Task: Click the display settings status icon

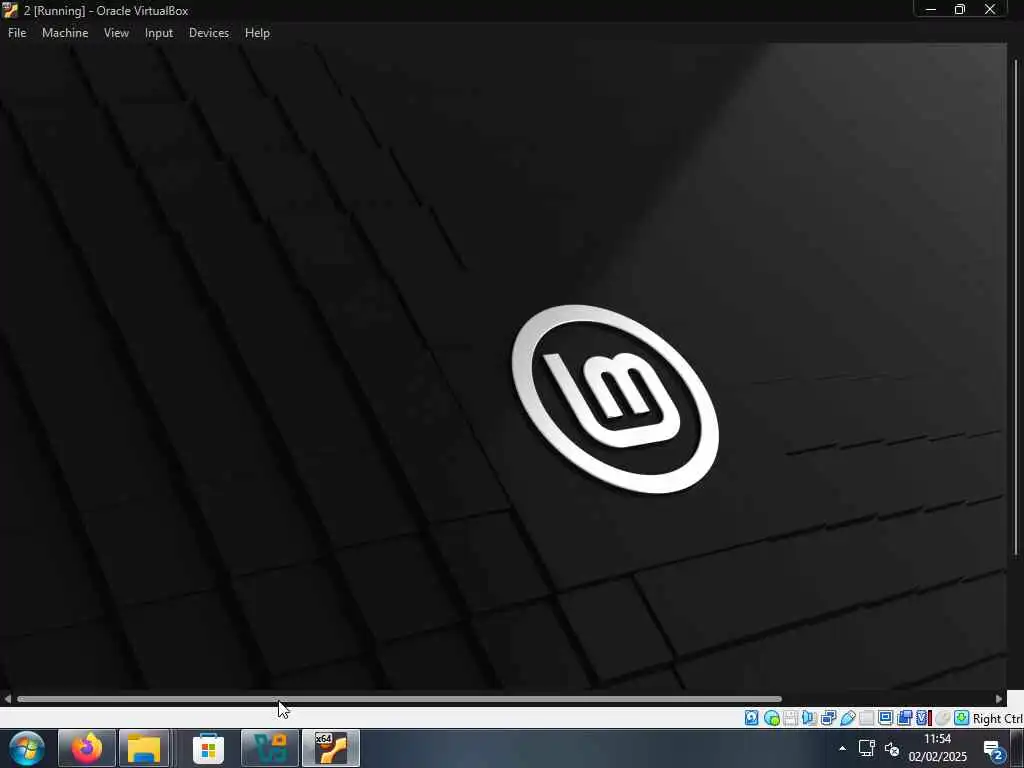Action: (x=886, y=718)
